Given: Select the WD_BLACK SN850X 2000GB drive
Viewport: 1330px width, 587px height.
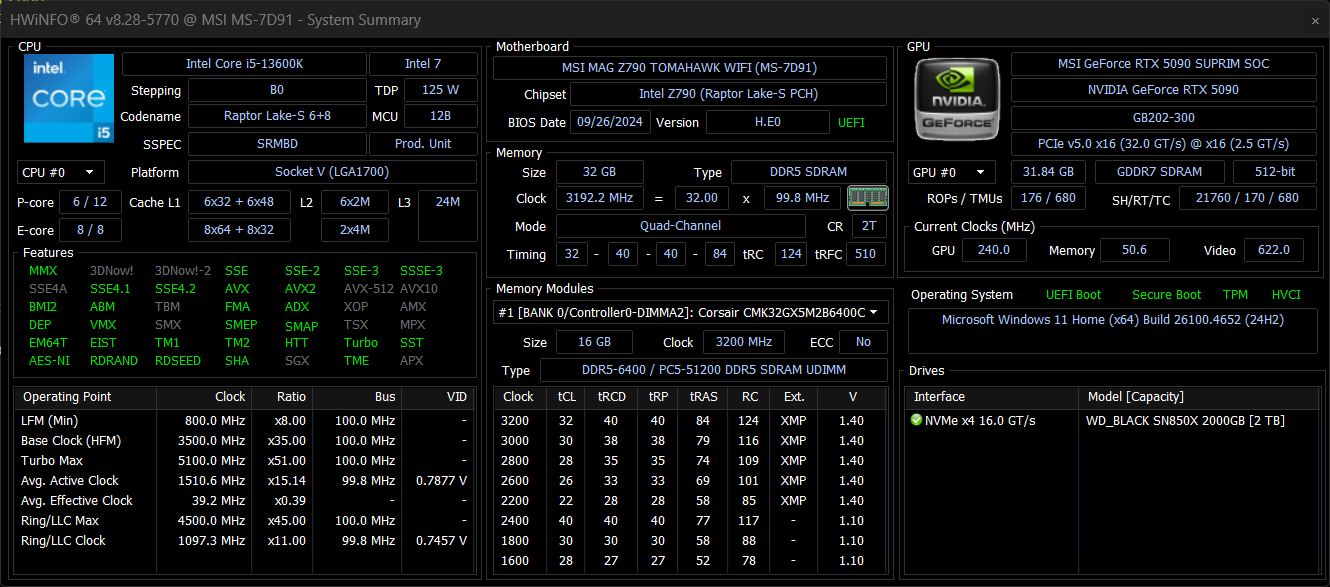Looking at the screenshot, I should click(1113, 421).
